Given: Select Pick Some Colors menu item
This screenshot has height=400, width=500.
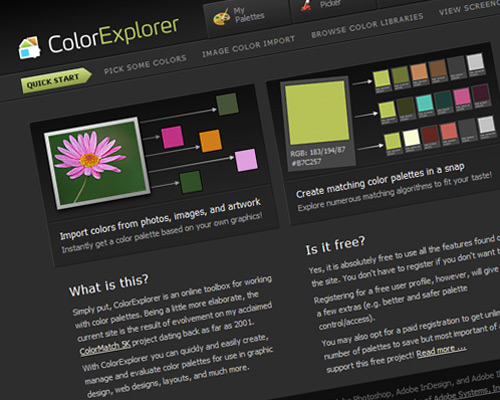Looking at the screenshot, I should [145, 64].
